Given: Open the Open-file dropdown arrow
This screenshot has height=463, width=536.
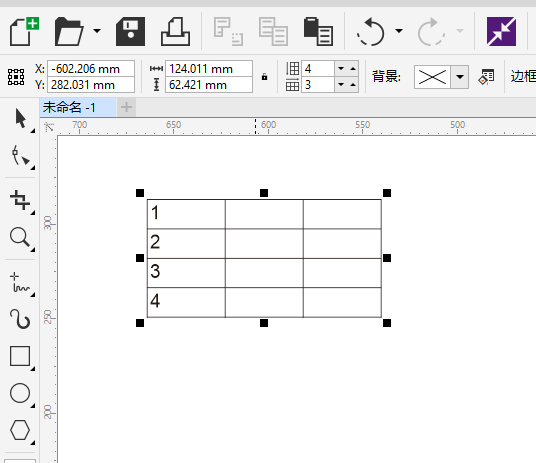Looking at the screenshot, I should (x=97, y=31).
